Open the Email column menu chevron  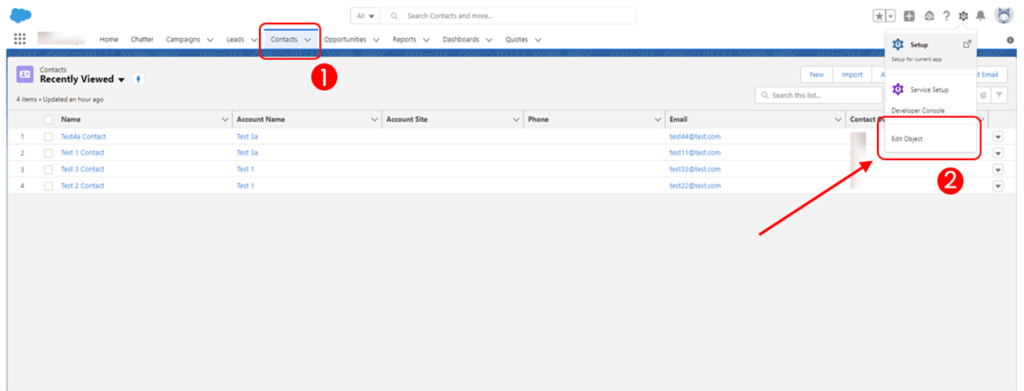click(839, 120)
